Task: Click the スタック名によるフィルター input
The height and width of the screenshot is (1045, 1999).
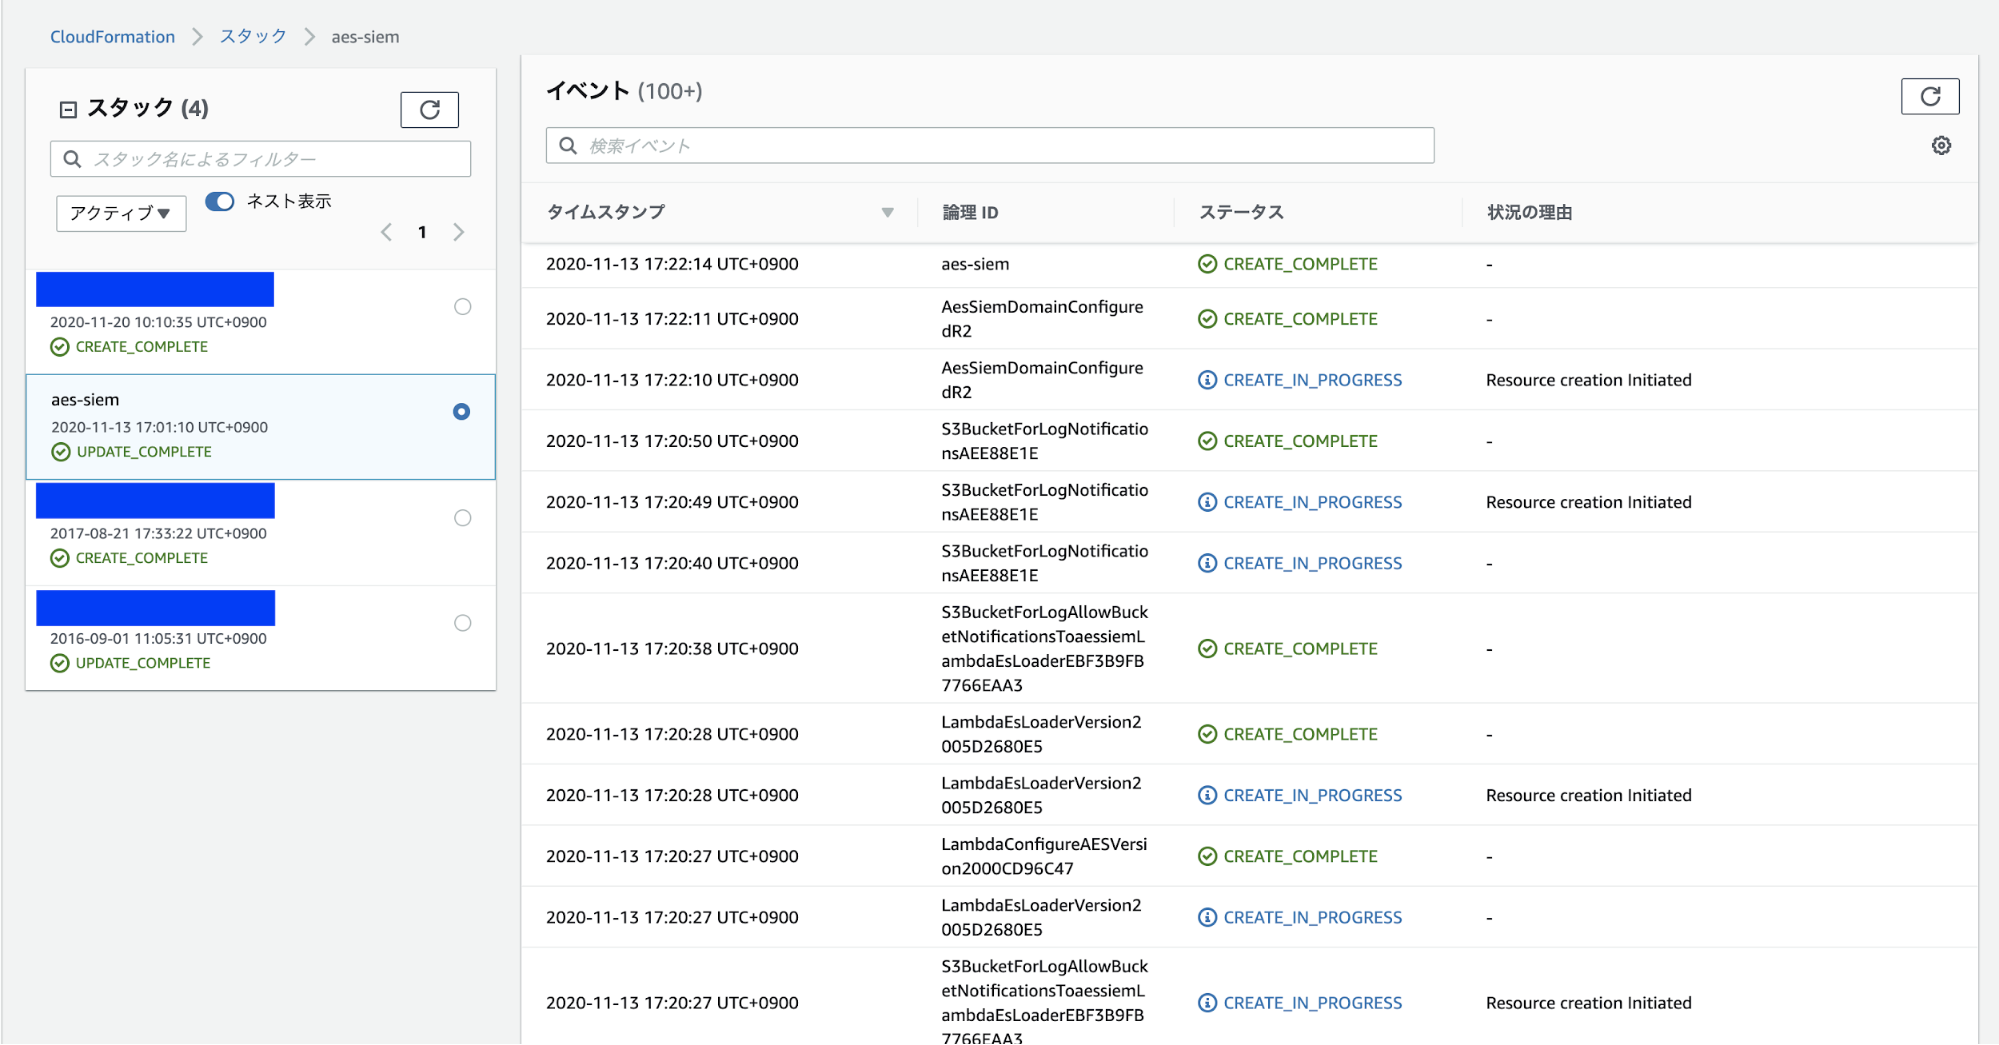Action: point(260,159)
